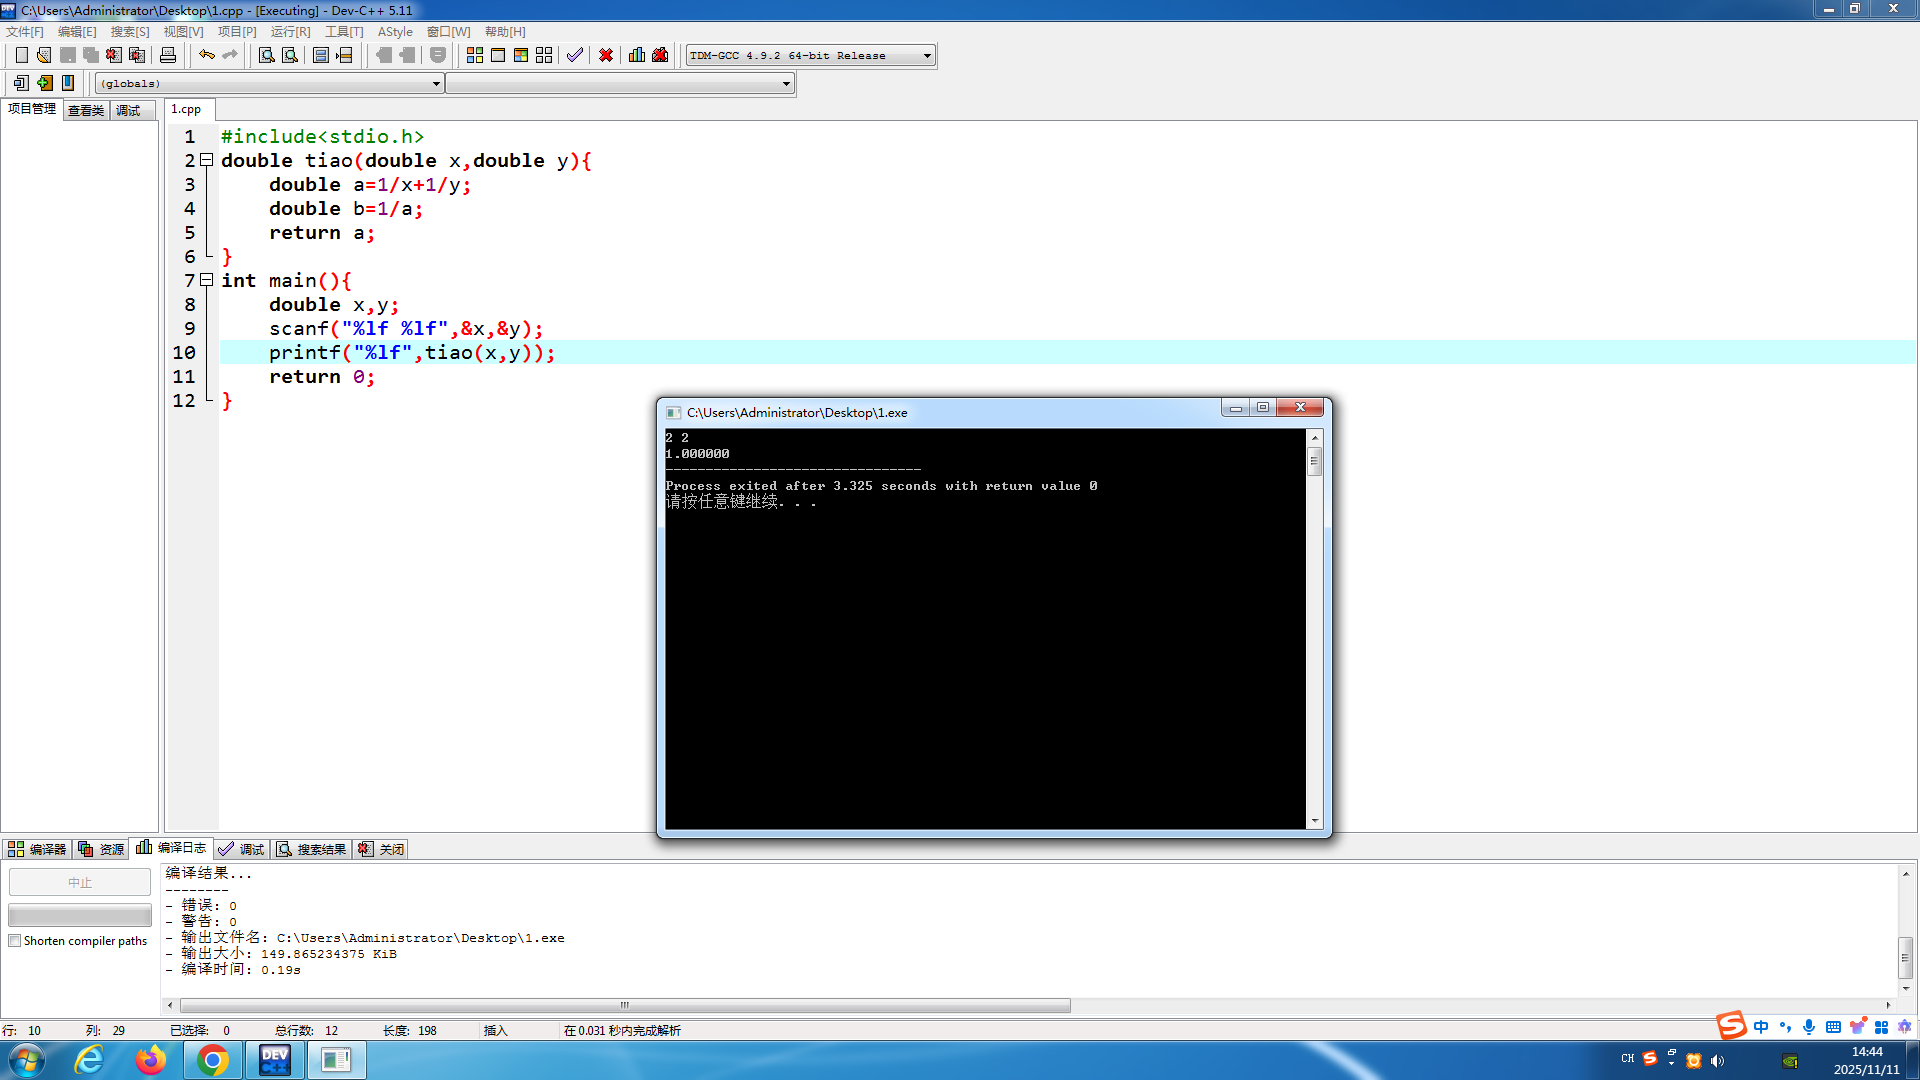The image size is (1920, 1080).
Task: Click the console window vertical scrollbar thumb
Action: [x=1315, y=461]
